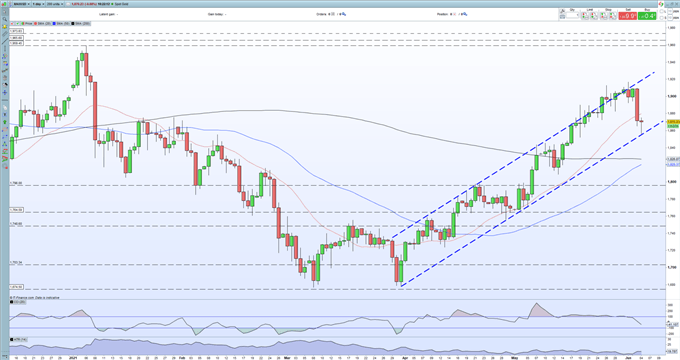This screenshot has width=680, height=360.
Task: Open the 1 day timeframe dropdown
Action: pos(38,4)
